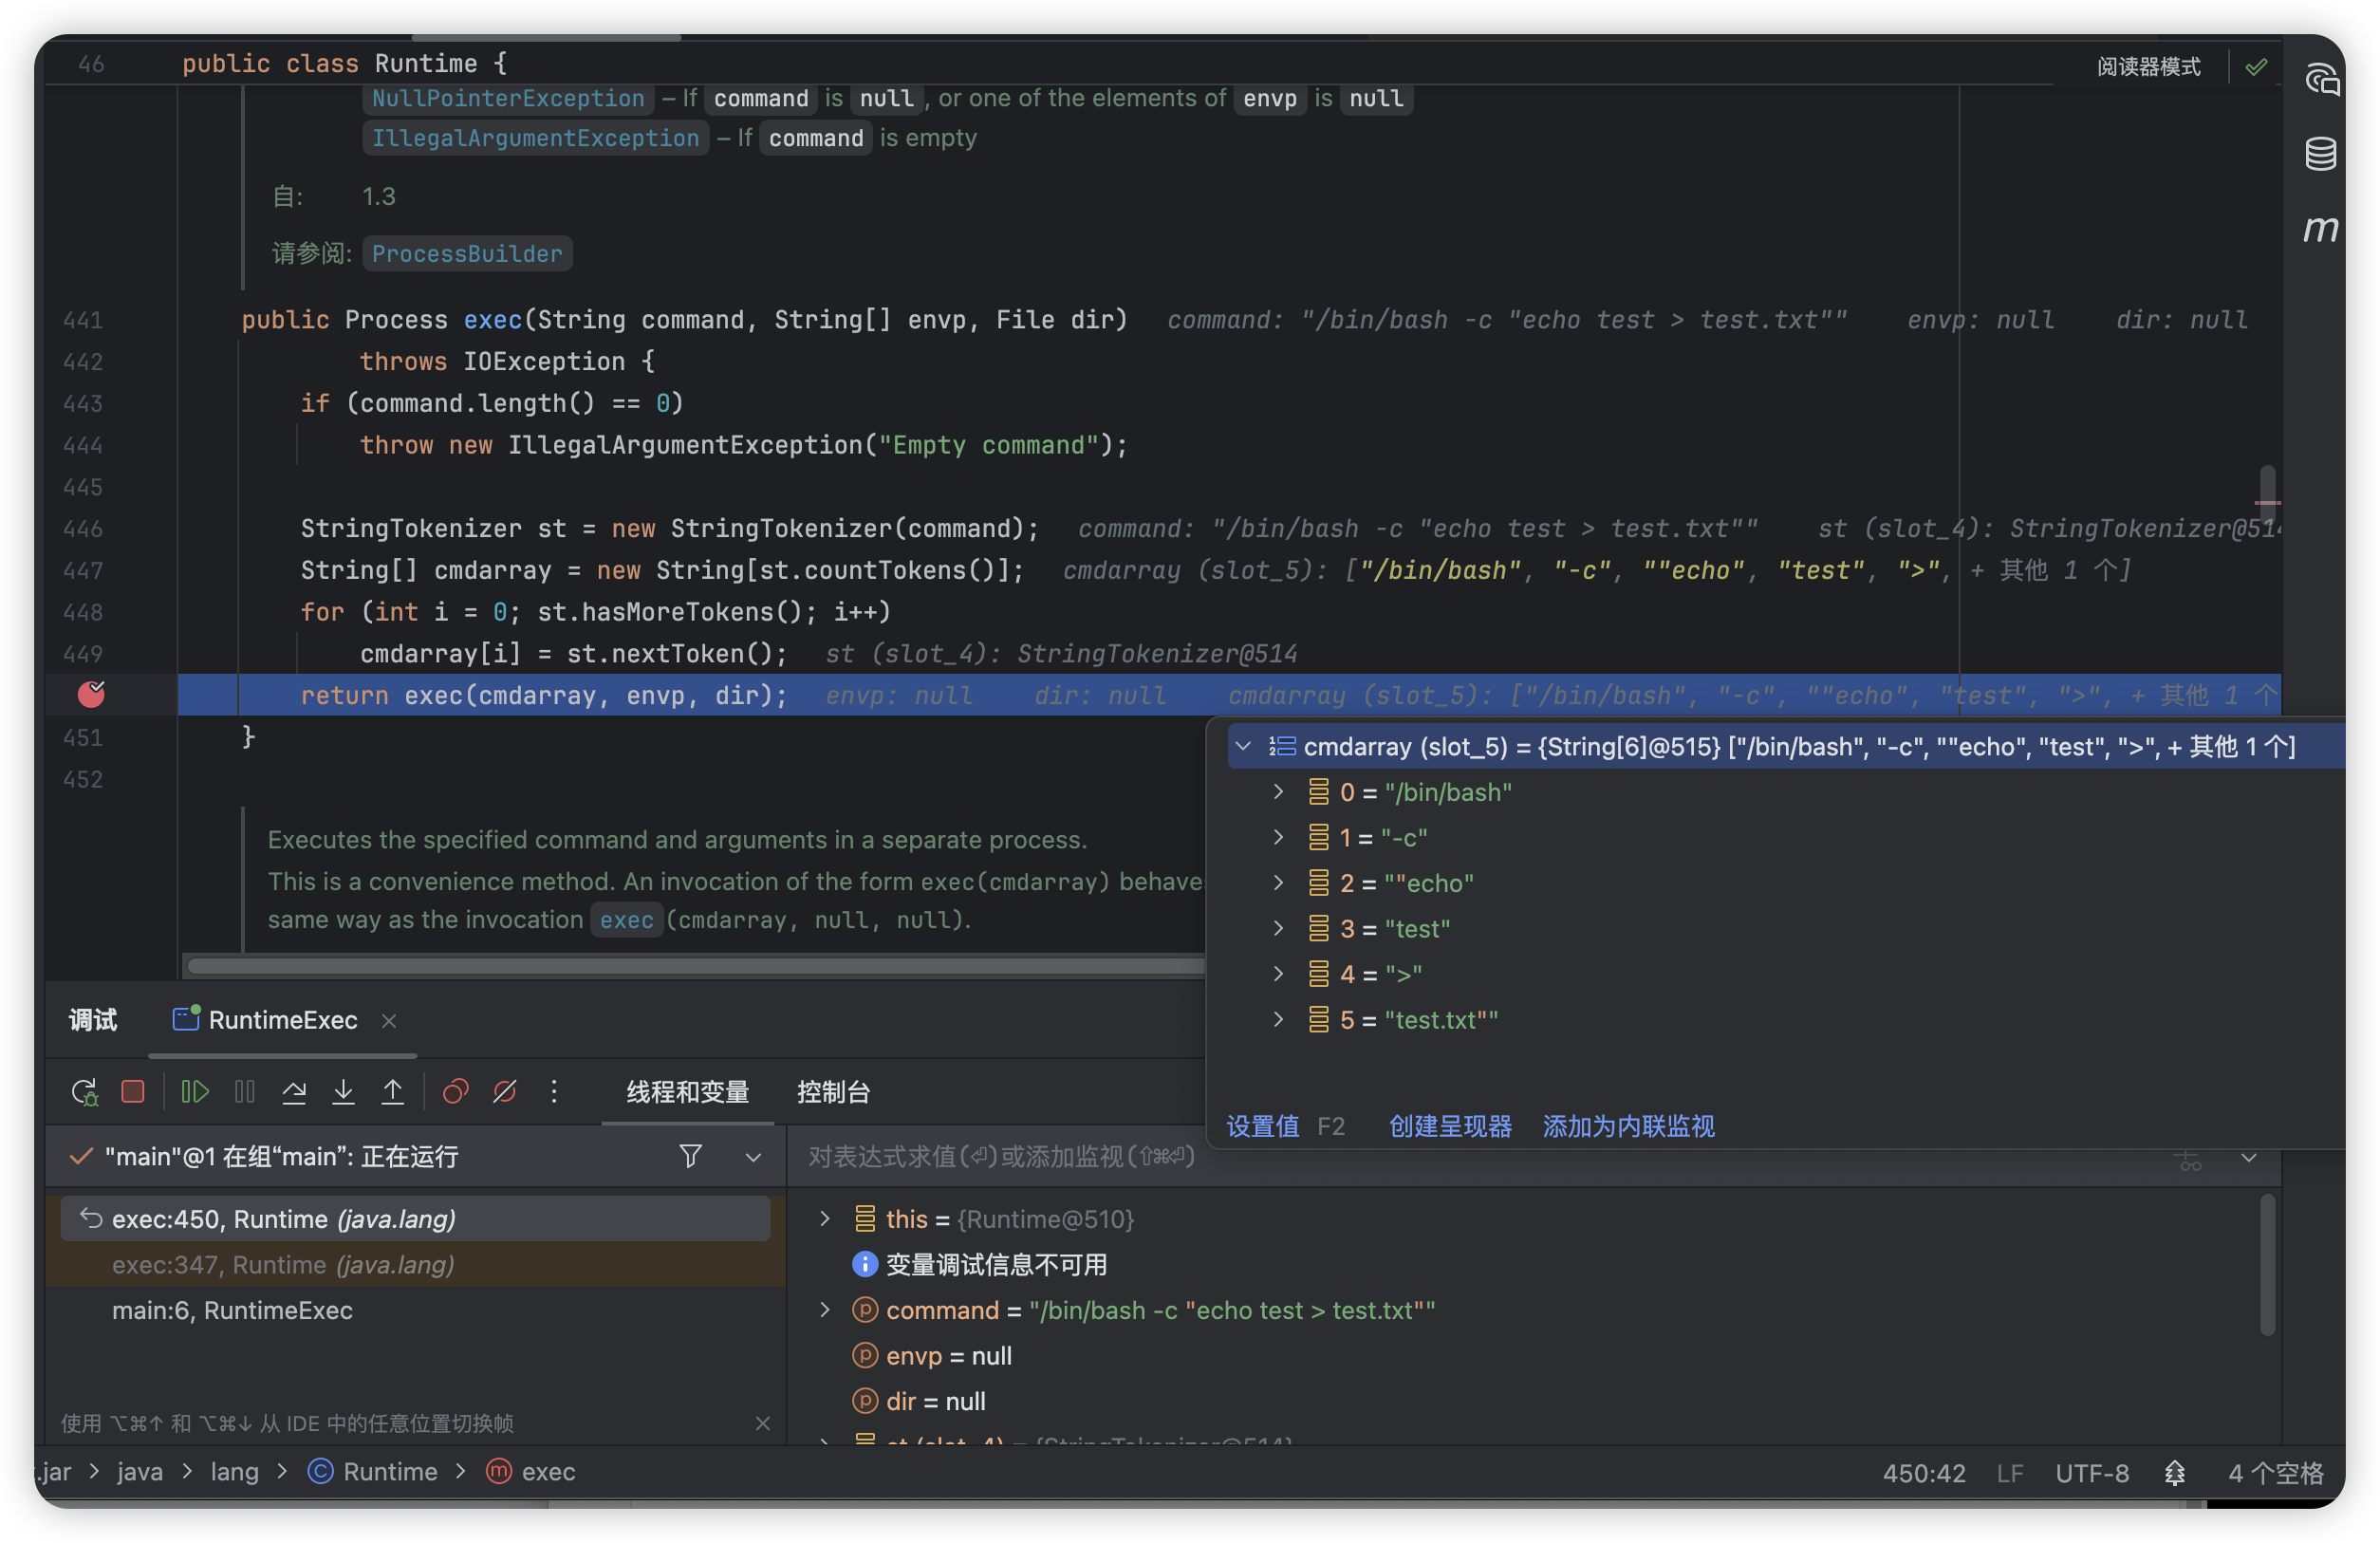
Task: Click the Step Into icon
Action: pyautogui.click(x=343, y=1091)
